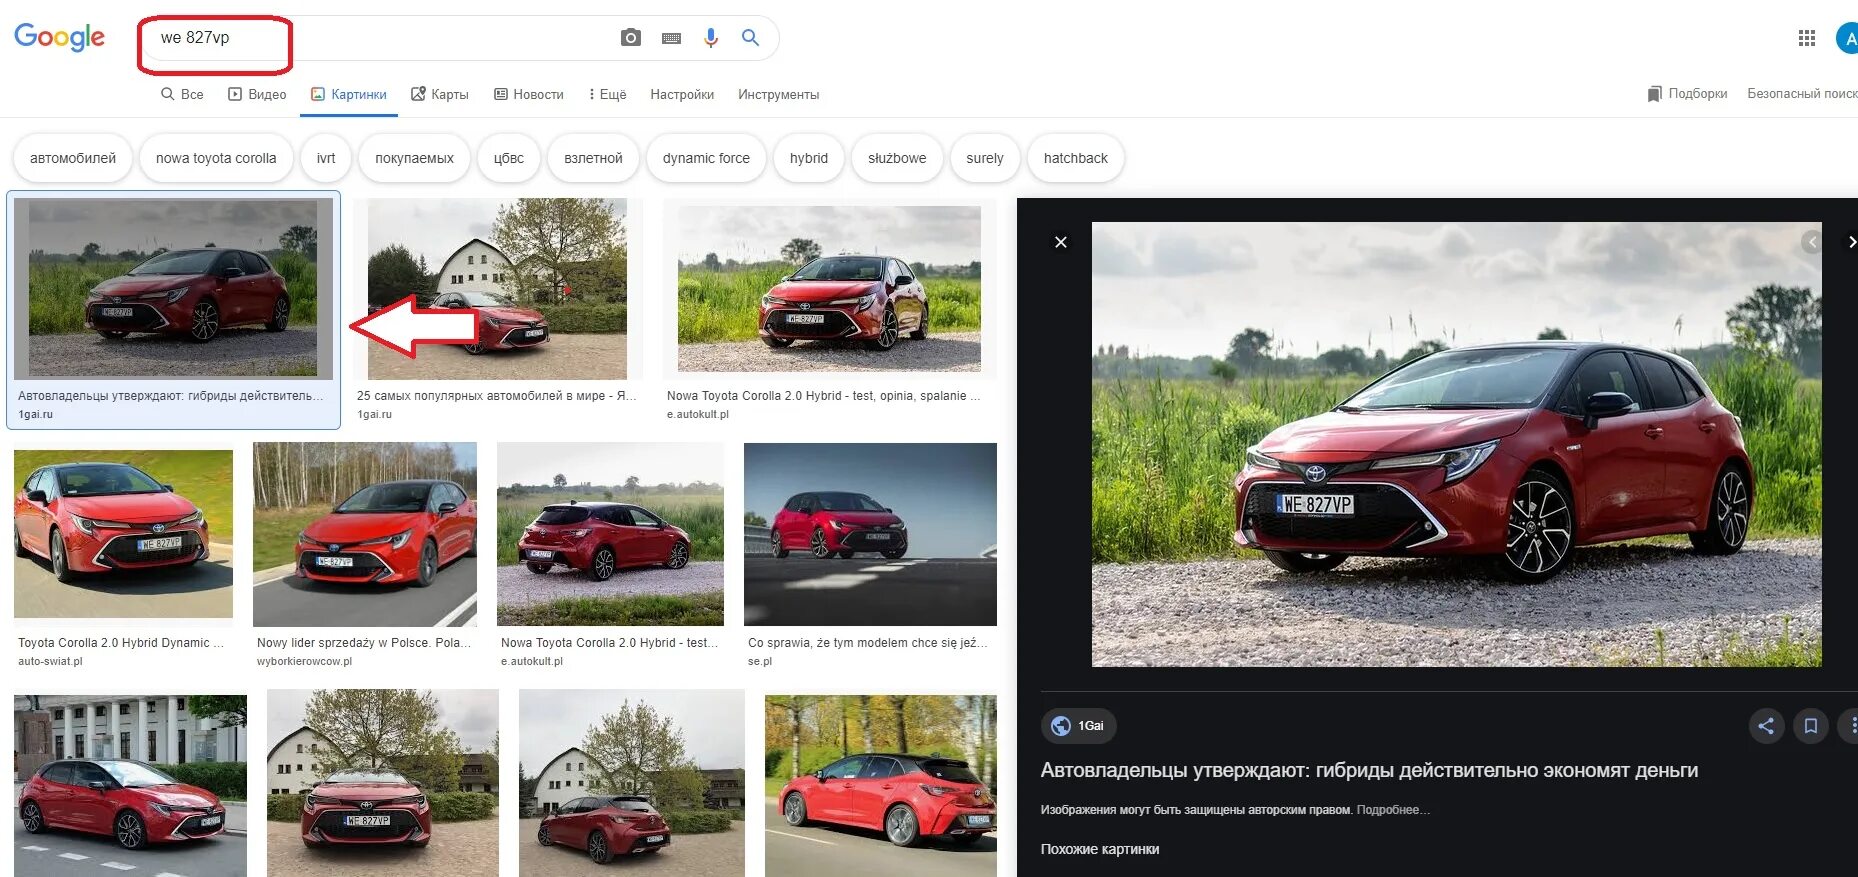This screenshot has width=1858, height=877.
Task: Select the взлетной suggestion chip
Action: (x=593, y=158)
